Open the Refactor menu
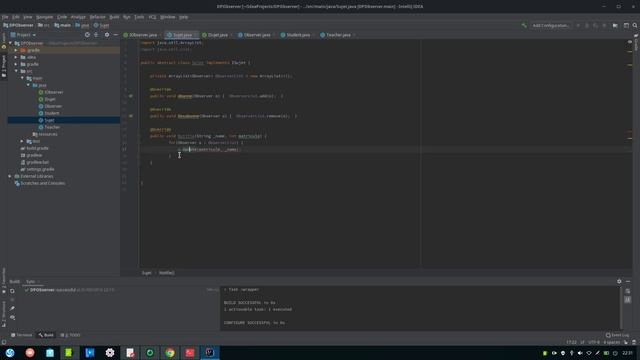This screenshot has width=640, height=360. tap(98, 17)
